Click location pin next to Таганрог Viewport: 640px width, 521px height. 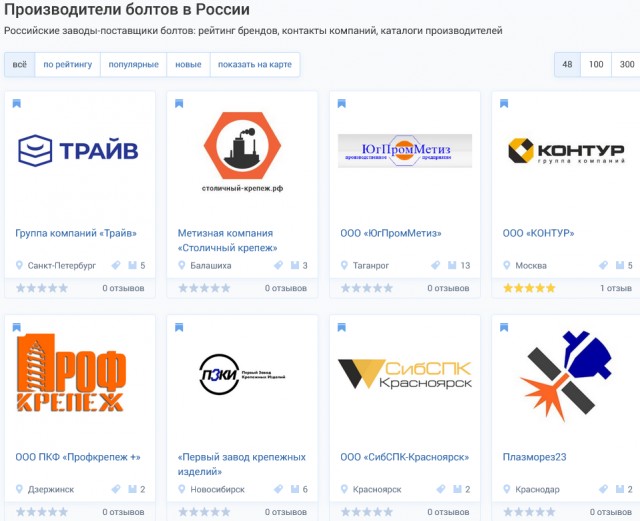click(344, 265)
